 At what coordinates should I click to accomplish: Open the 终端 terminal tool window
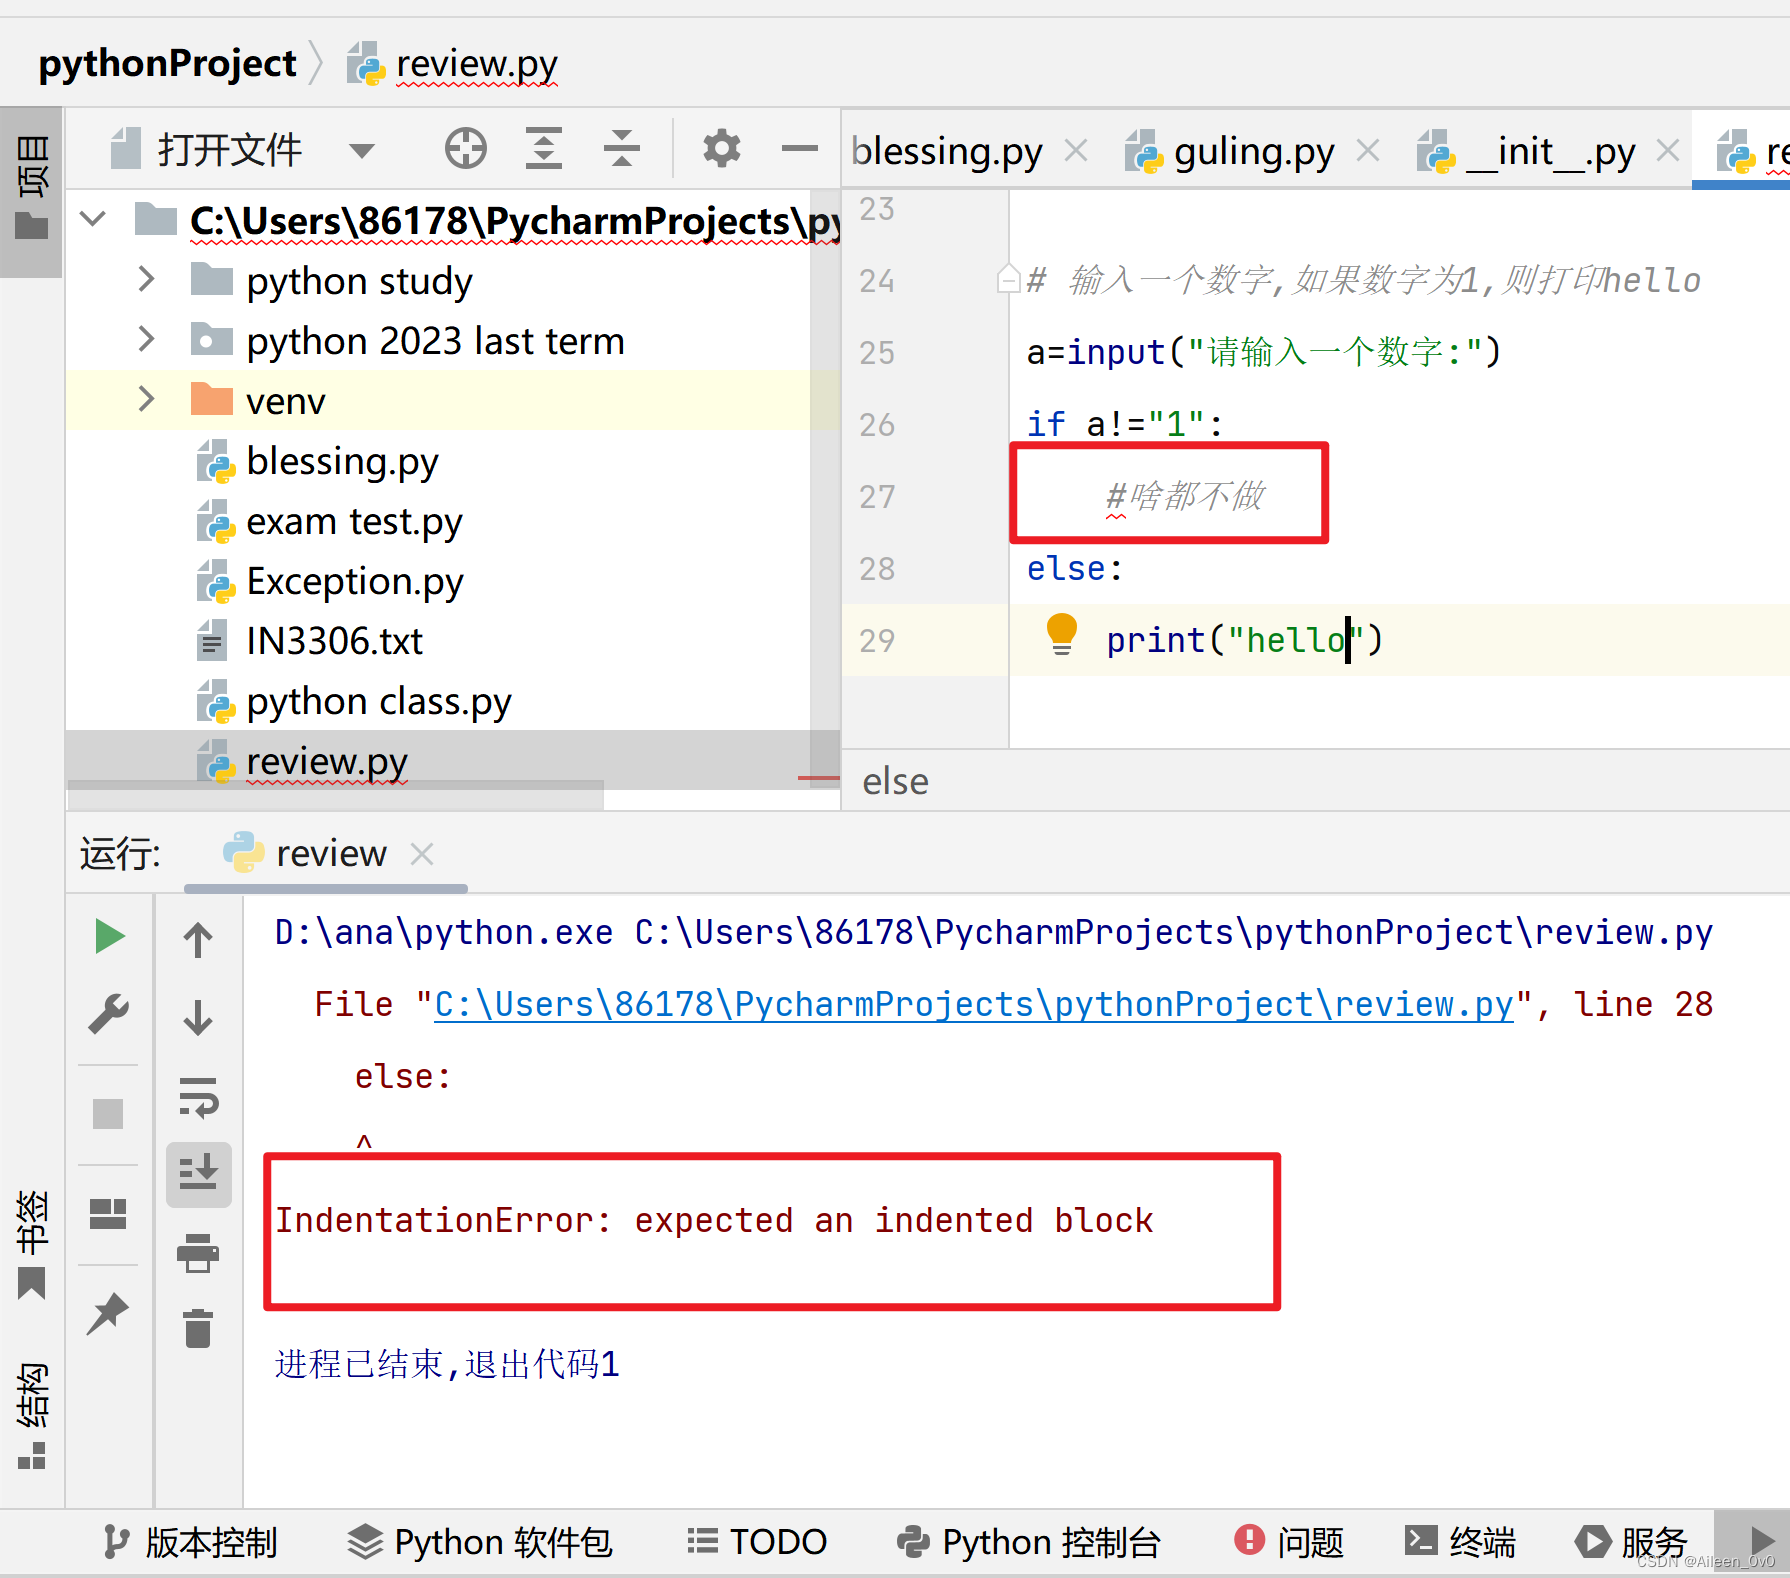pos(1460,1541)
